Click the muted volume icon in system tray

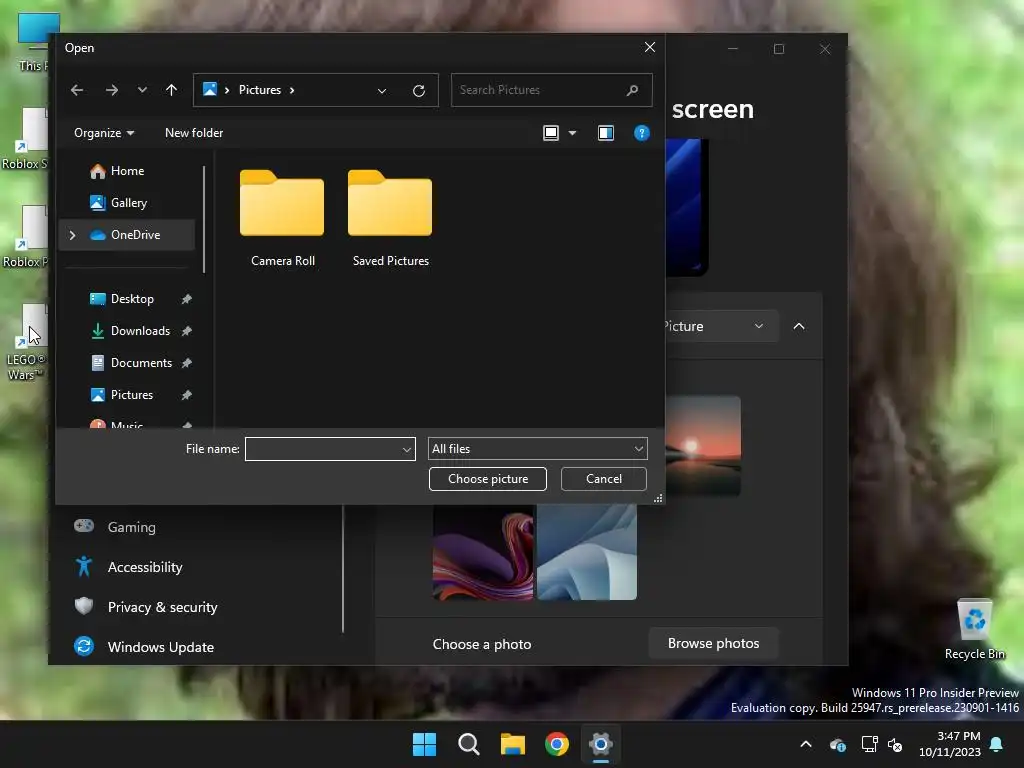click(895, 744)
